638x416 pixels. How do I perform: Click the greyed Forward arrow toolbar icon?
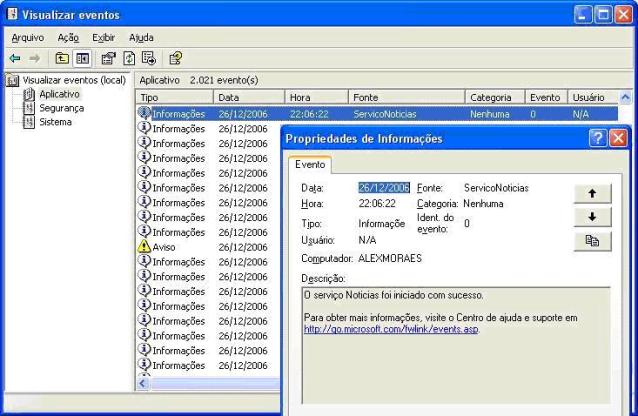tap(35, 59)
